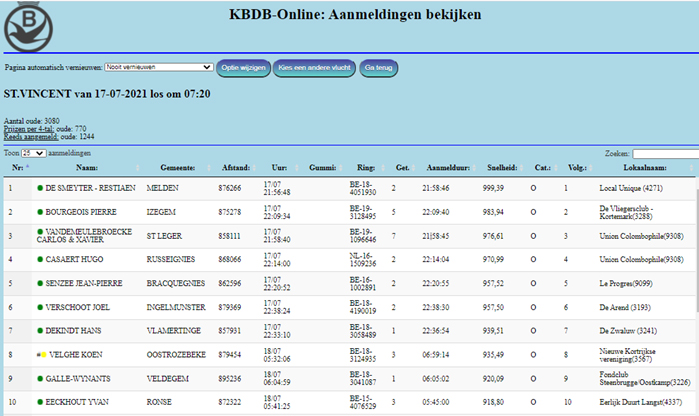Viewport: 699px width, 416px height.
Task: Click green status dot beside DEKINDT HANS
Action: point(40,331)
